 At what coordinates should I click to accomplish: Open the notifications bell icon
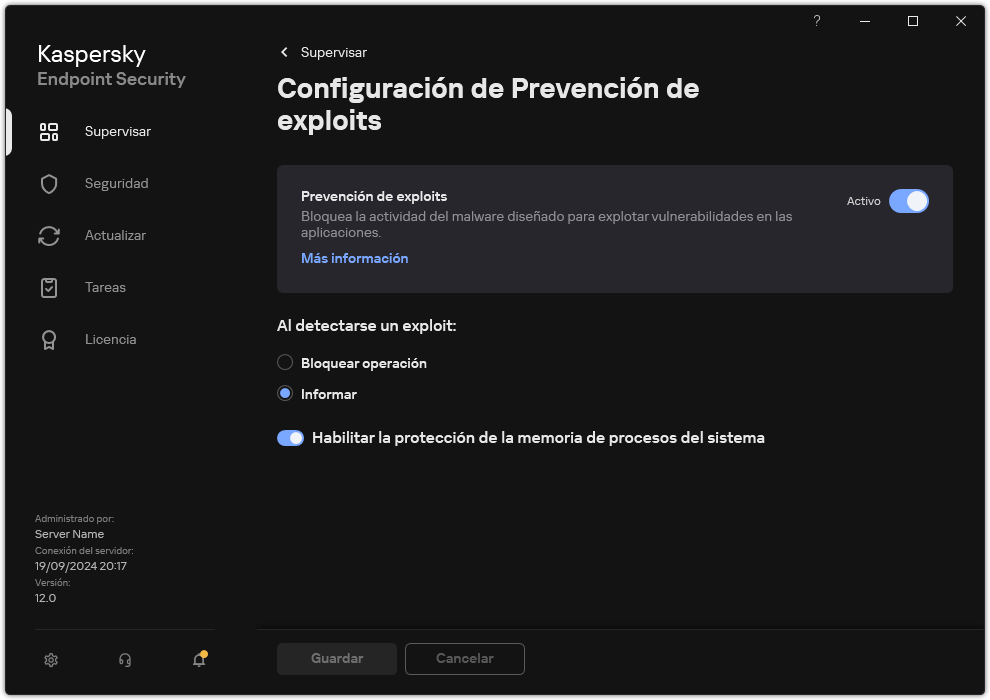[x=198, y=661]
